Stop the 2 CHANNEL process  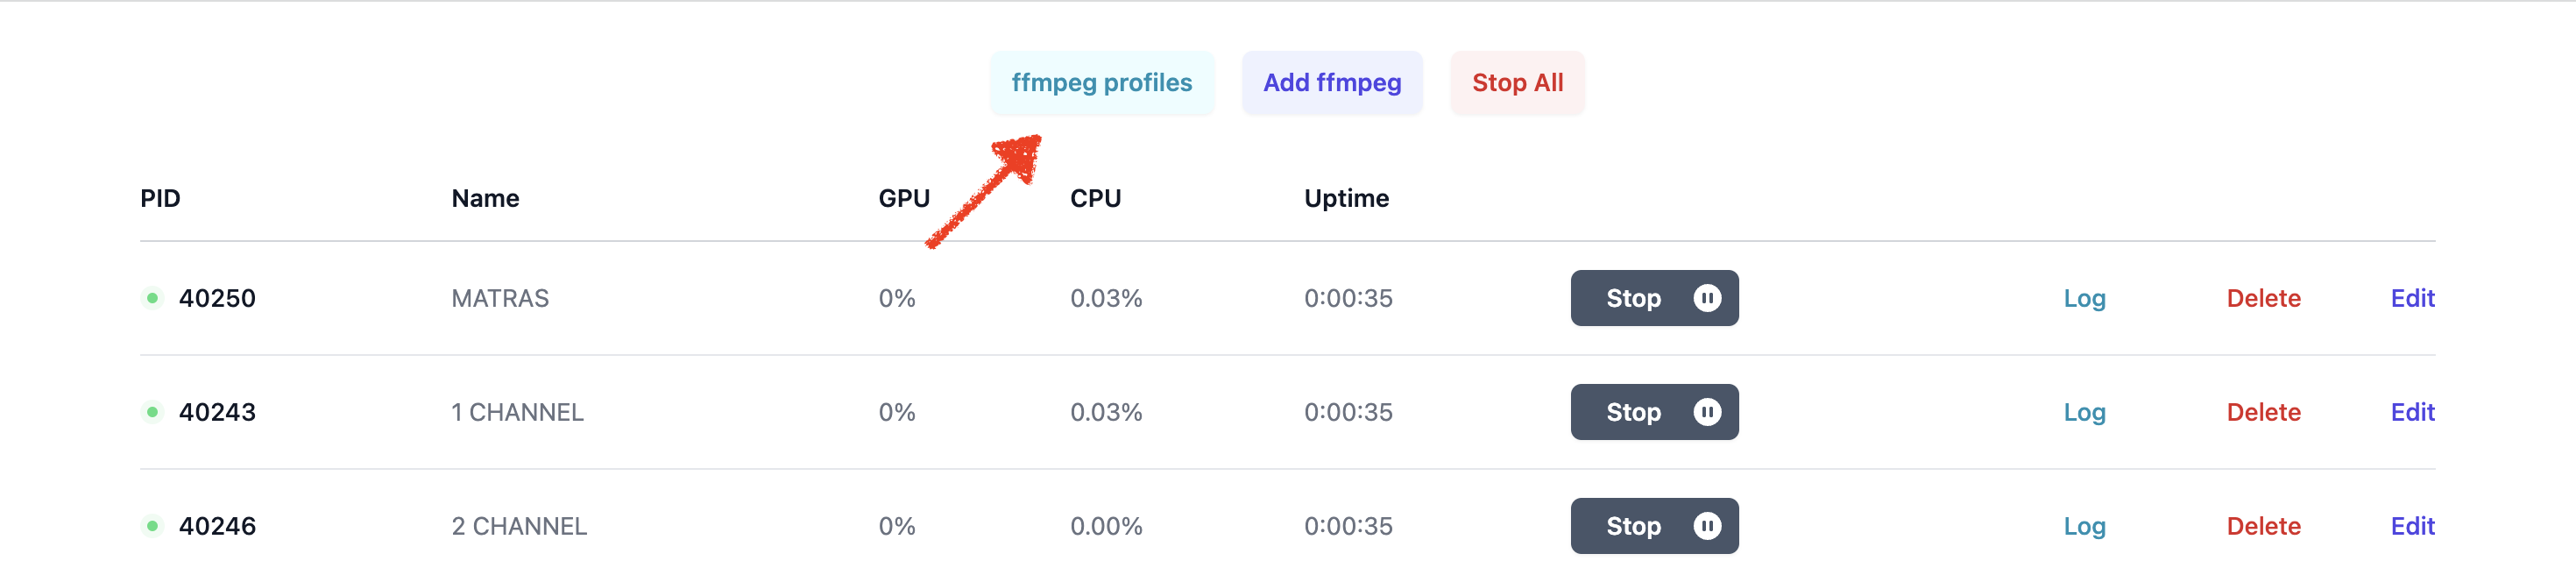pyautogui.click(x=1634, y=526)
